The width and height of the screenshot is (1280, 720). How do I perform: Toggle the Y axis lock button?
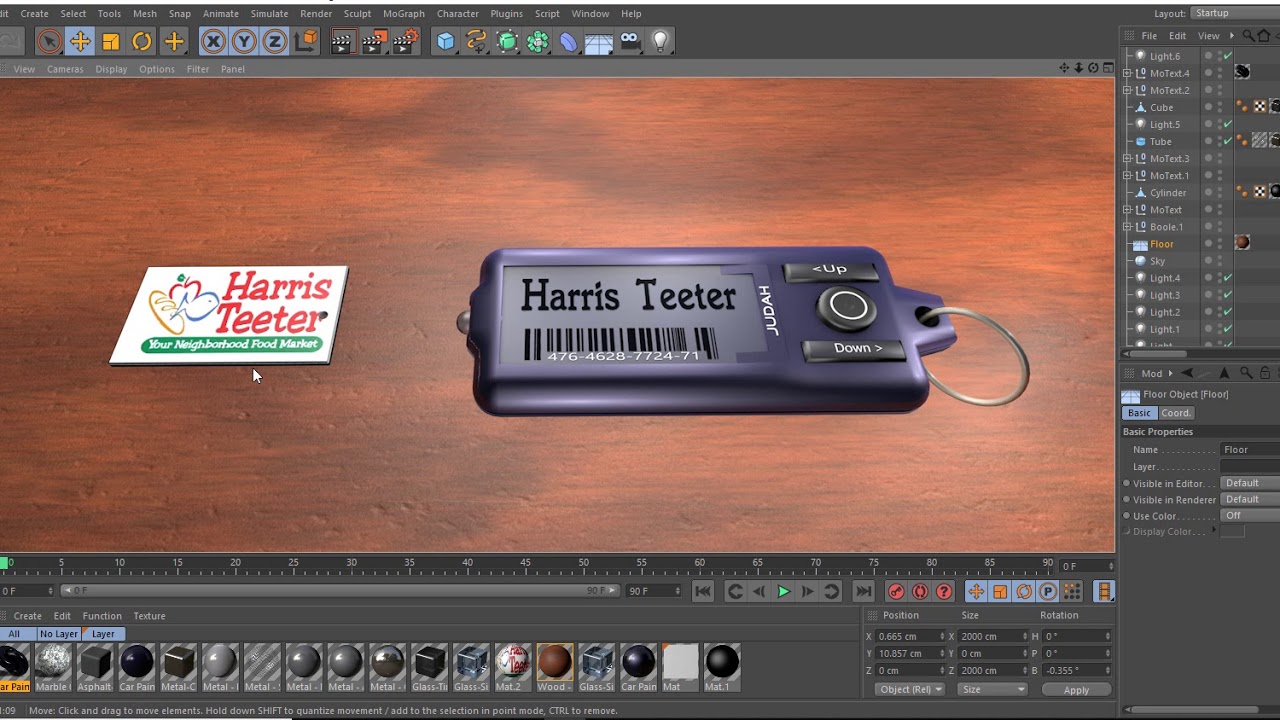click(x=244, y=41)
